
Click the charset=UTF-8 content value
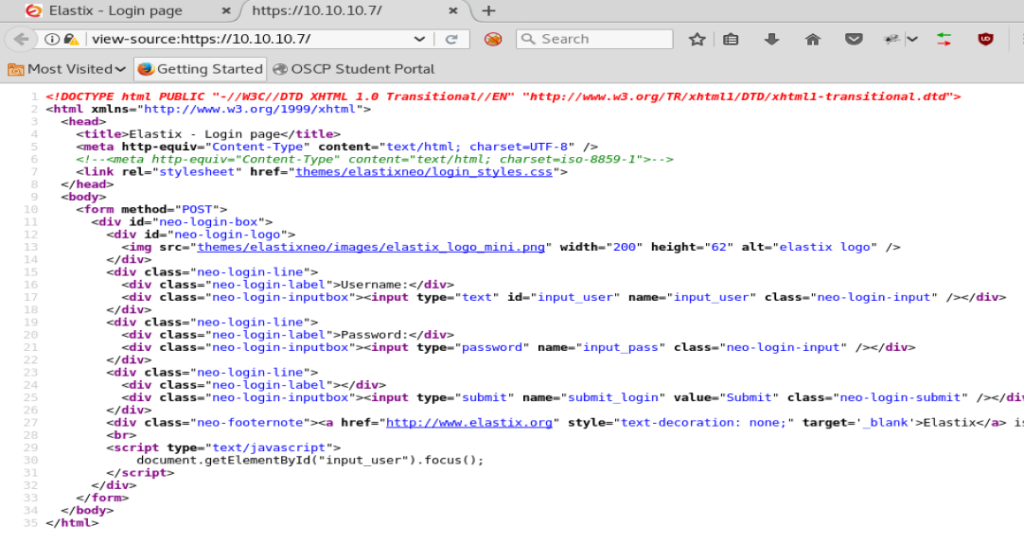(x=477, y=147)
